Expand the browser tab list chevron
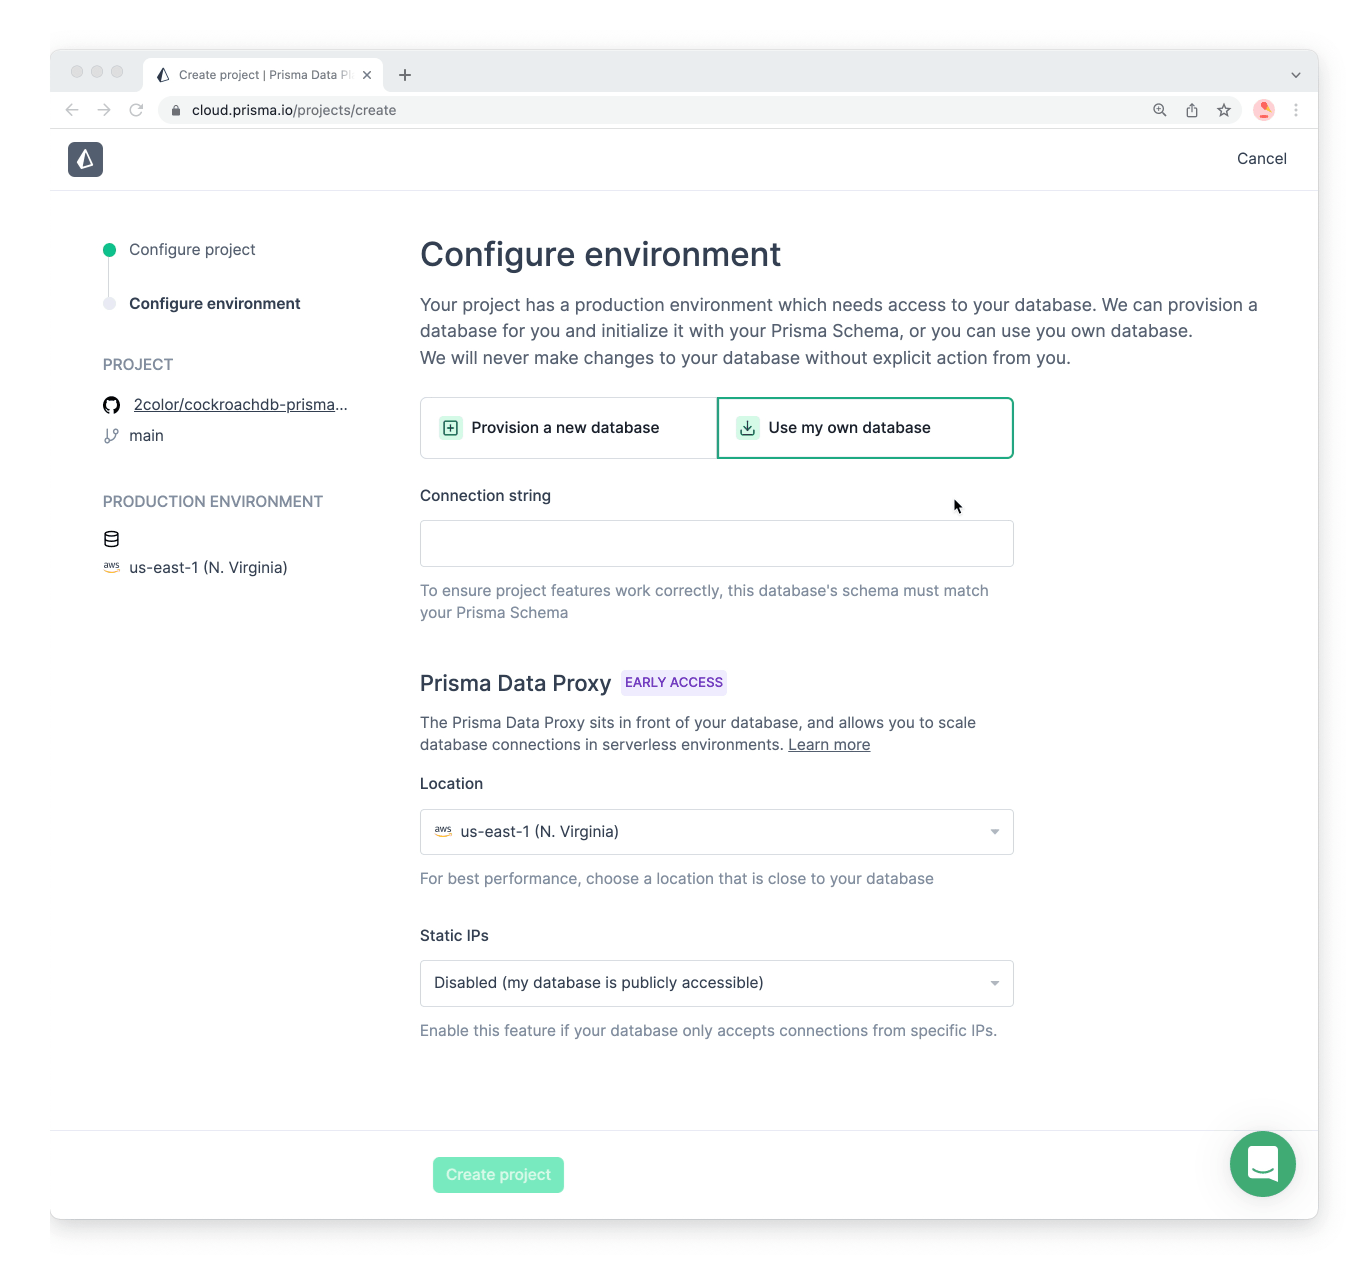Image resolution: width=1368 pixels, height=1269 pixels. [1295, 74]
